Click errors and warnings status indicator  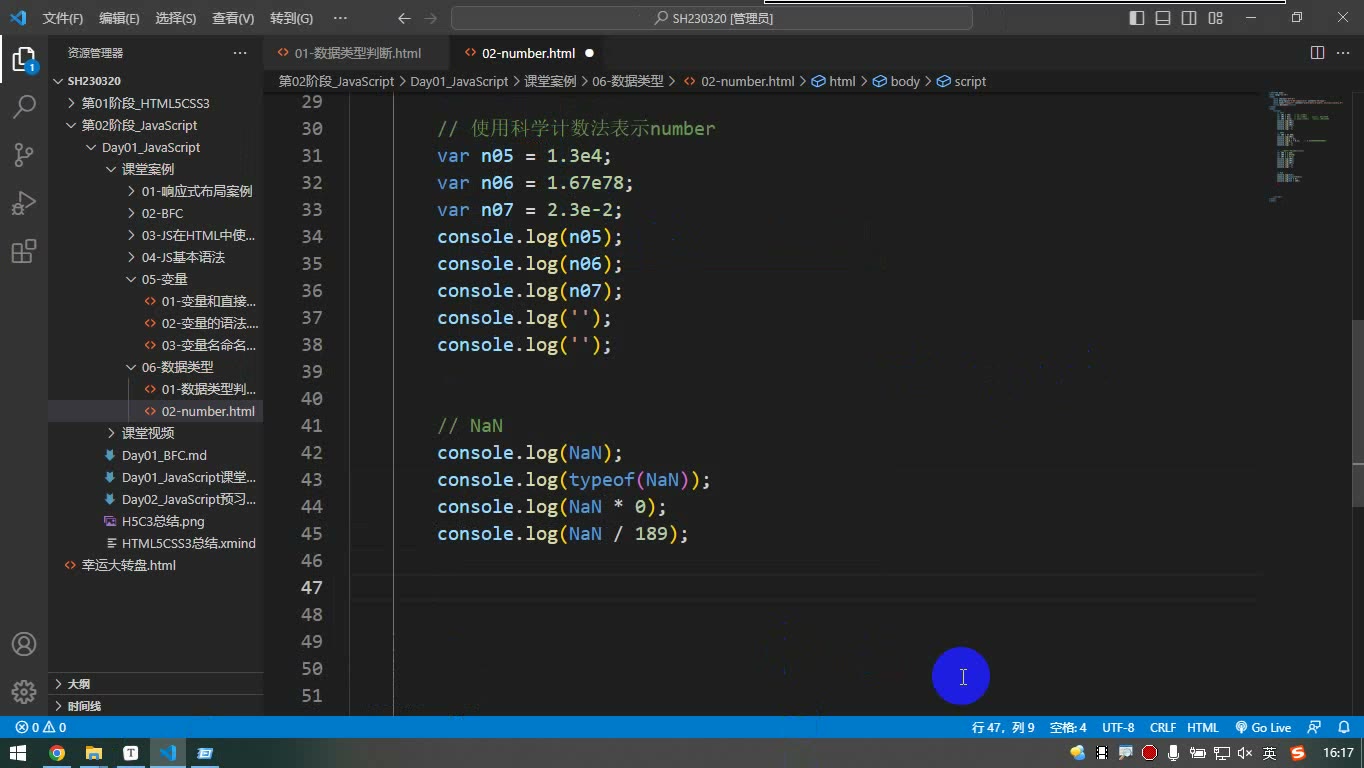[41, 728]
